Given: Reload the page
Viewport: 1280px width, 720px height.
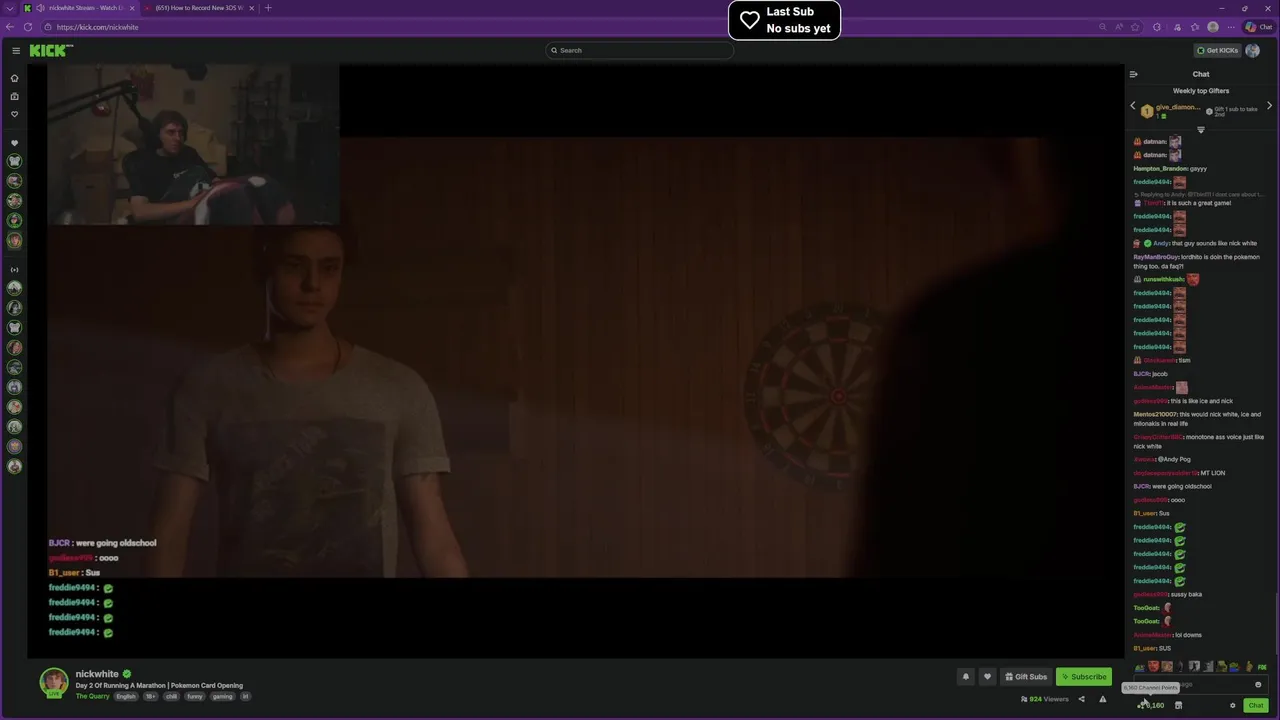Looking at the screenshot, I should click(28, 27).
